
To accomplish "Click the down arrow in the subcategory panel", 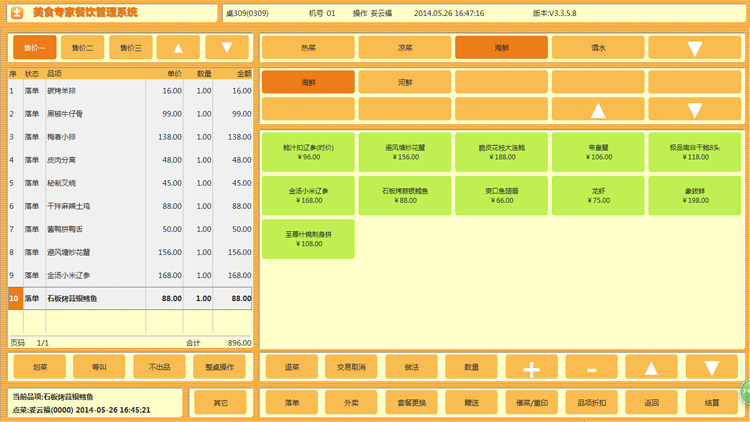I will [695, 111].
